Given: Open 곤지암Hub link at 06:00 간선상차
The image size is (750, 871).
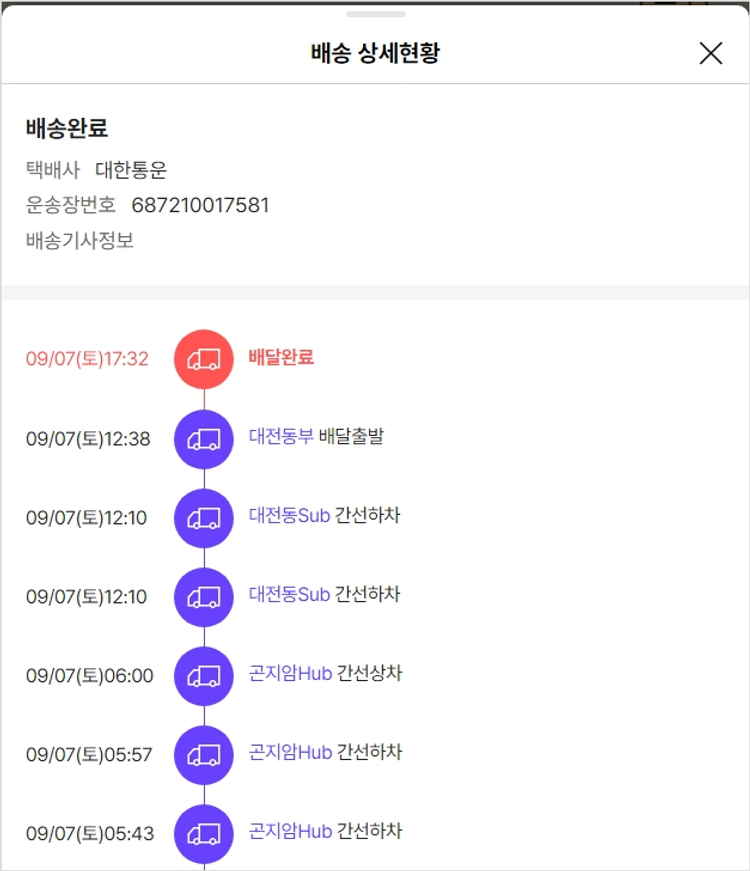Looking at the screenshot, I should tap(290, 674).
